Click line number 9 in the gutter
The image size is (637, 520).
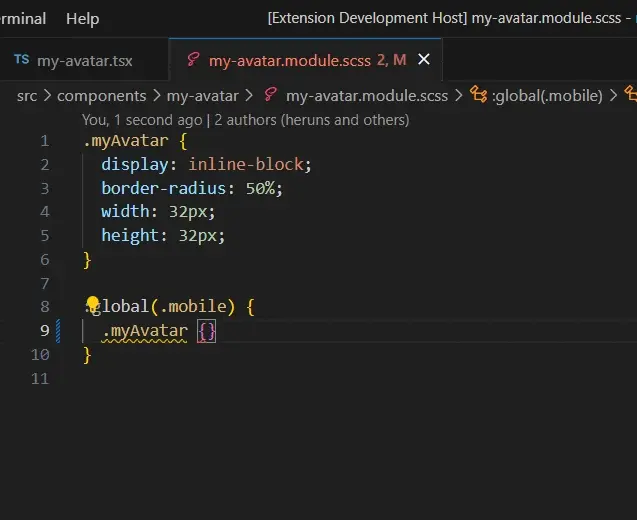44,331
